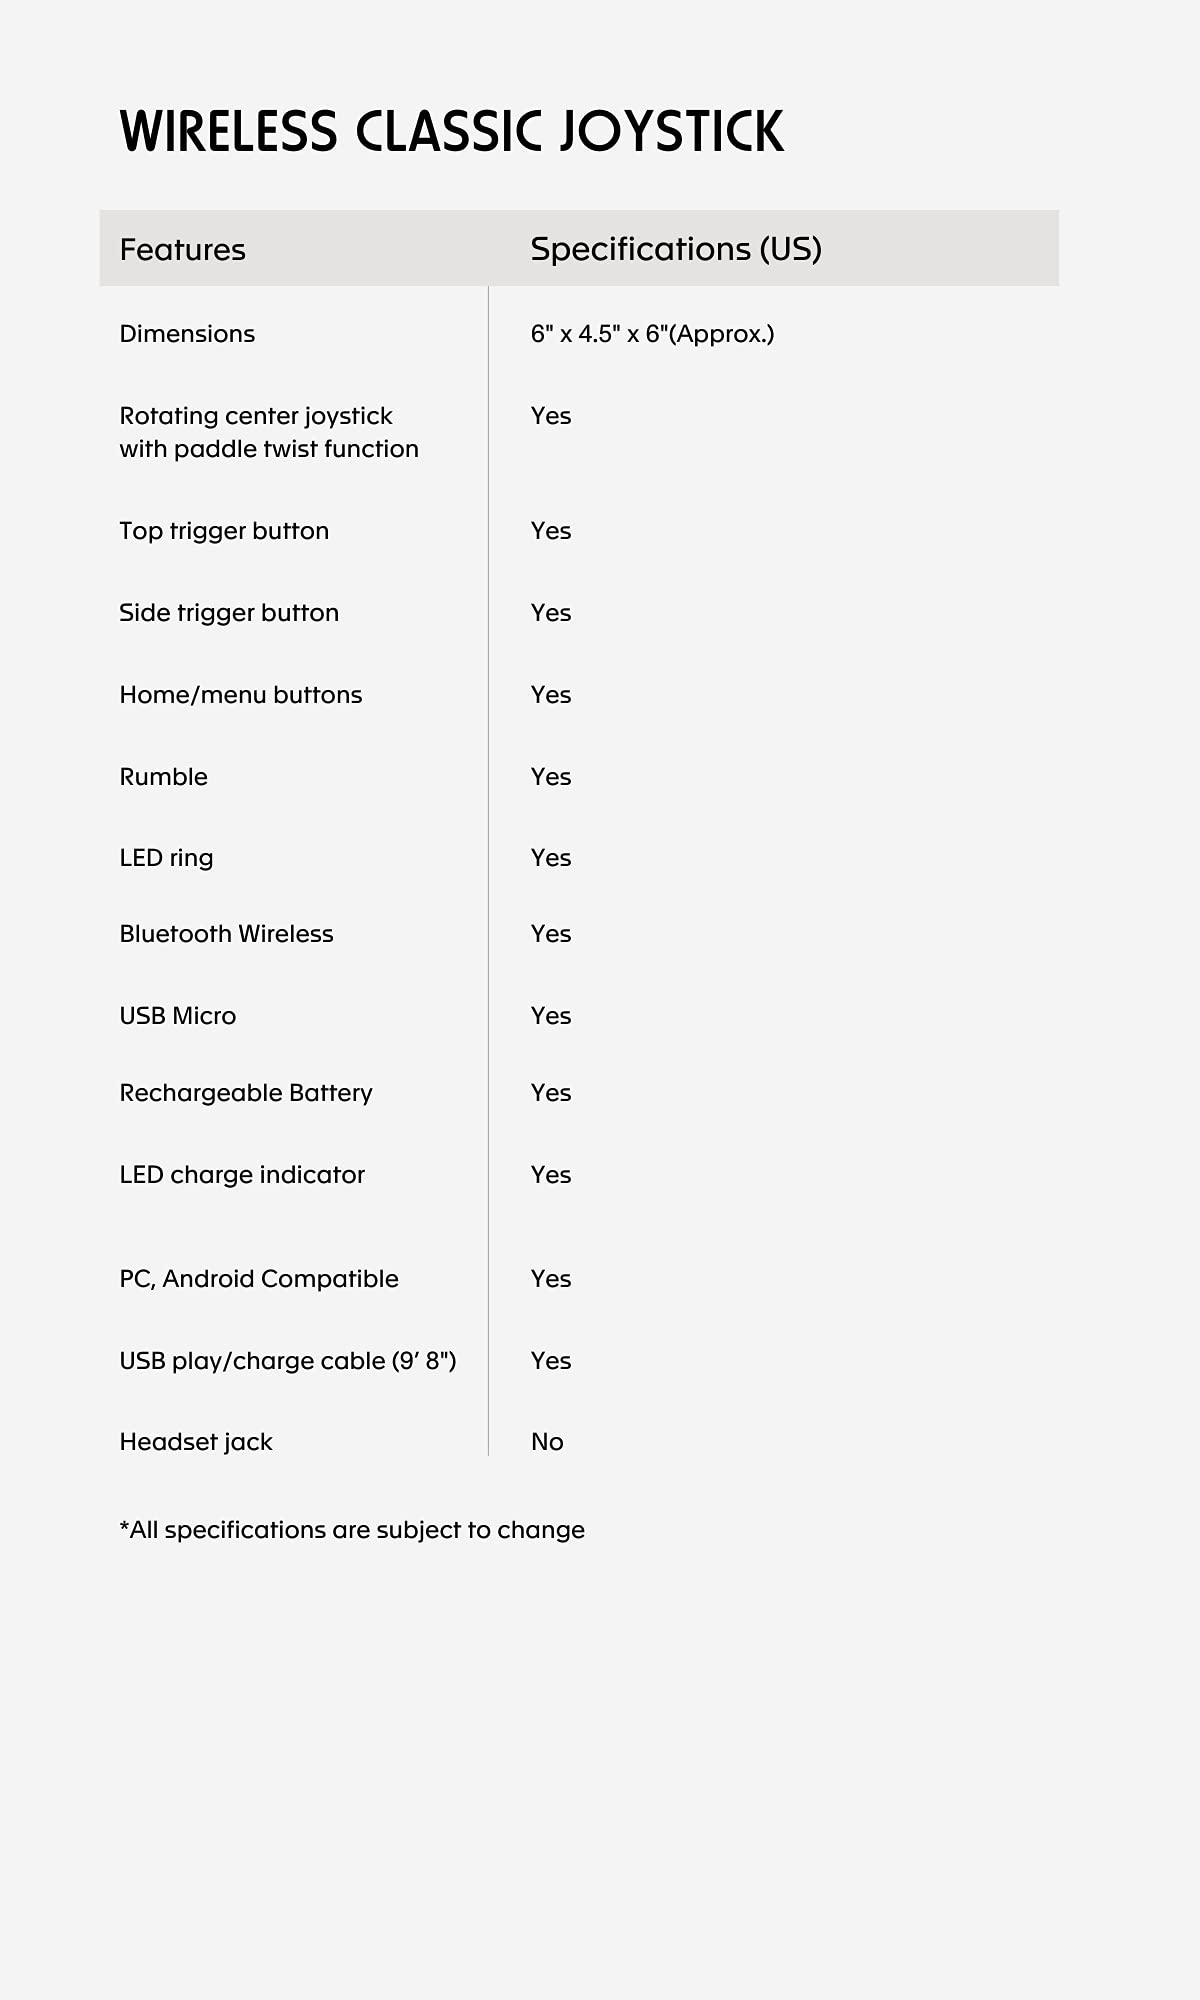
Task: Click the Home/menu buttons label
Action: coord(240,695)
